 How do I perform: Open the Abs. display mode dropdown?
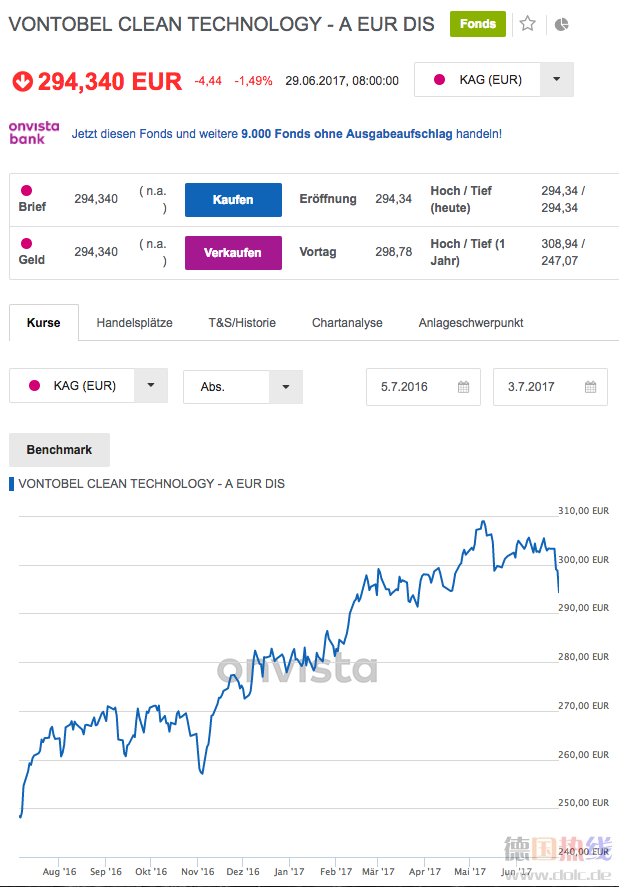286,387
